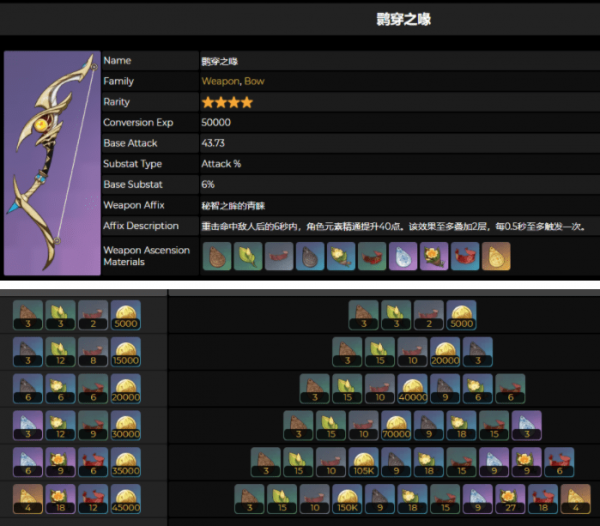Select the green leaf bud ascension material icon
This screenshot has height=526, width=600.
point(248,256)
